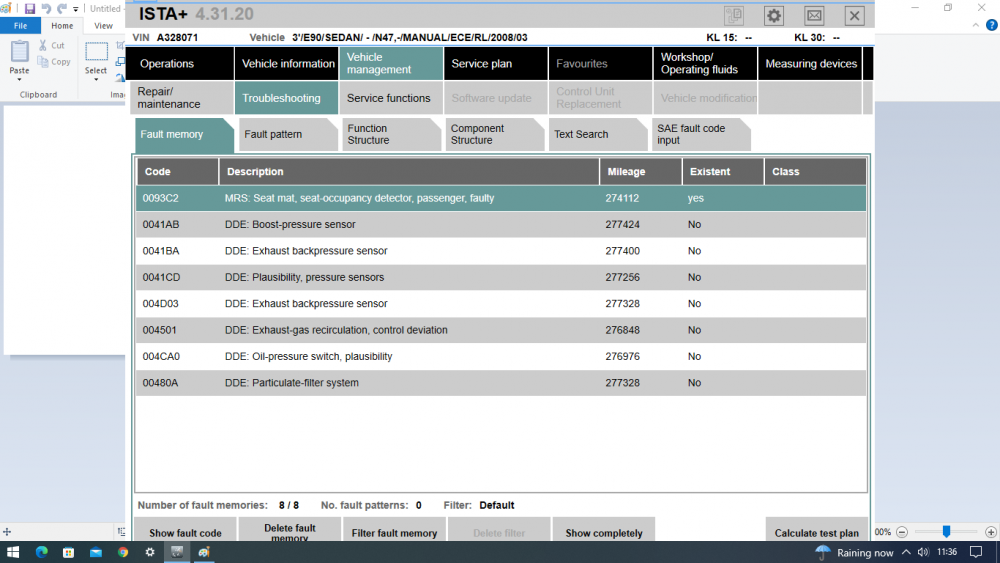Open the operations list document icon
Screen dimensions: 1000x563
pyautogui.click(x=733, y=15)
